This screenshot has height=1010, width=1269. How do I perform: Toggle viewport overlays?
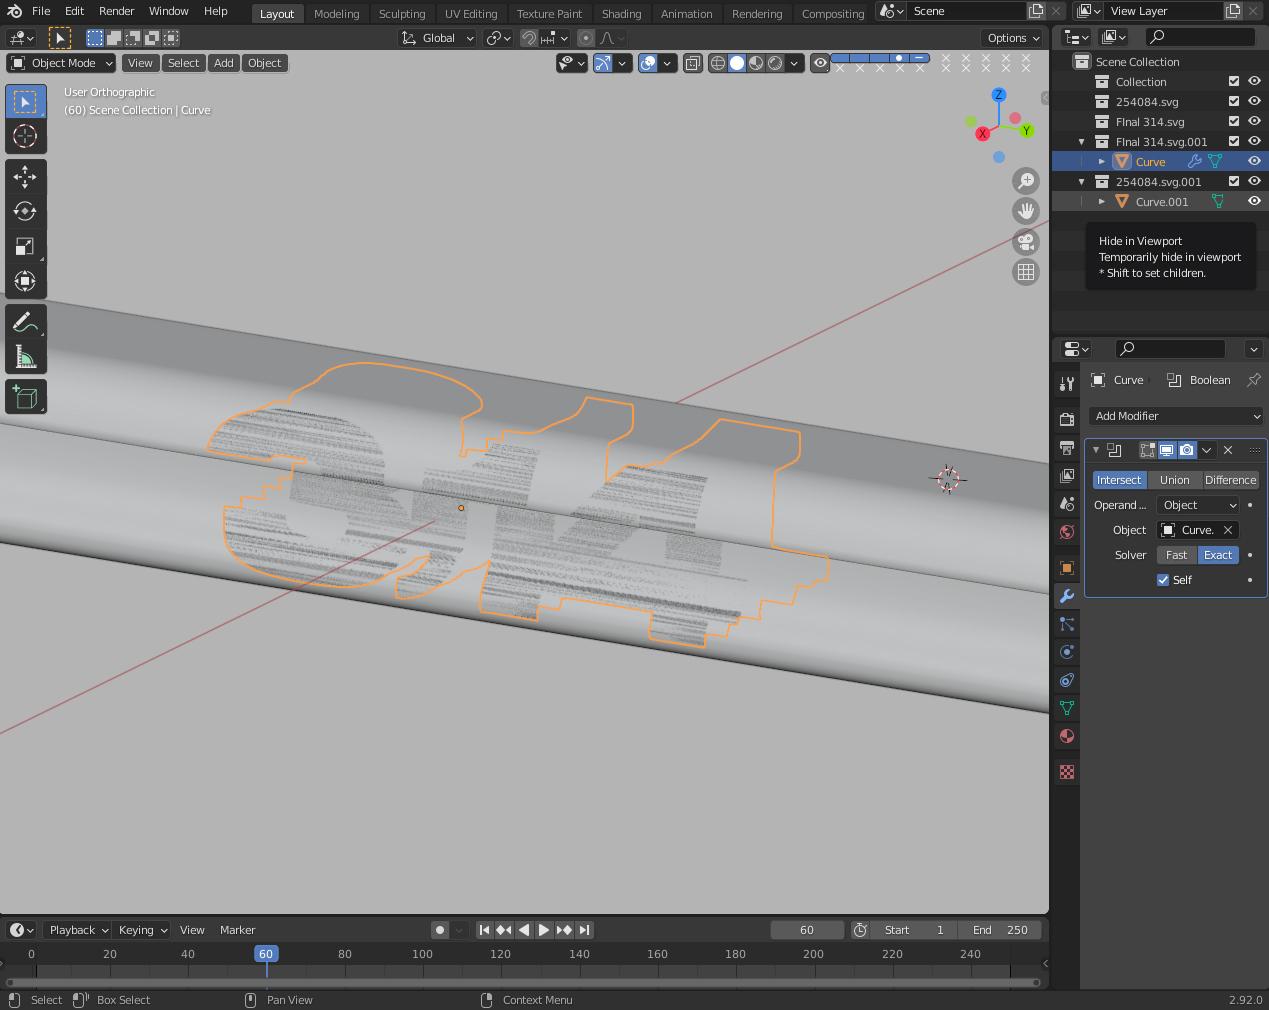click(x=648, y=63)
